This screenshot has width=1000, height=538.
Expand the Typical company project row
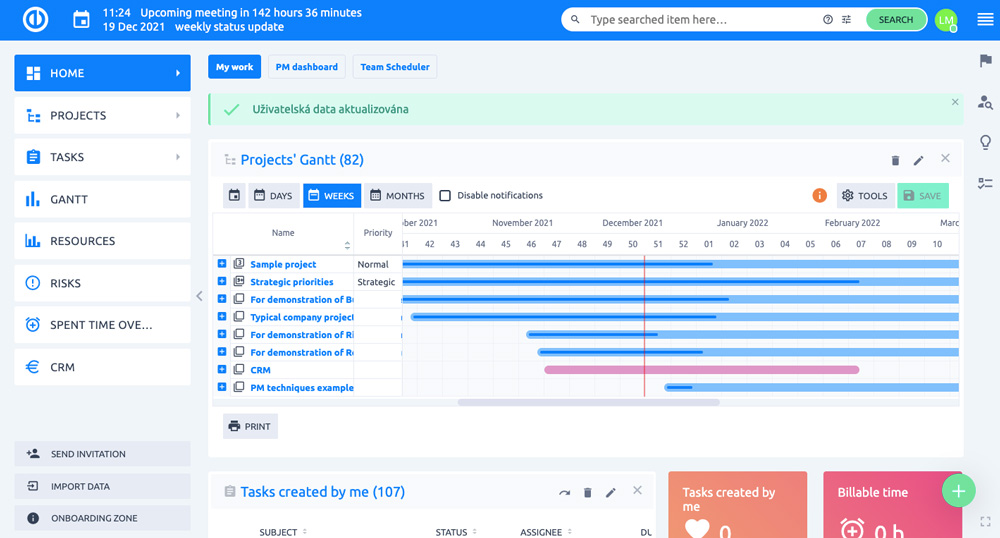[x=221, y=316]
